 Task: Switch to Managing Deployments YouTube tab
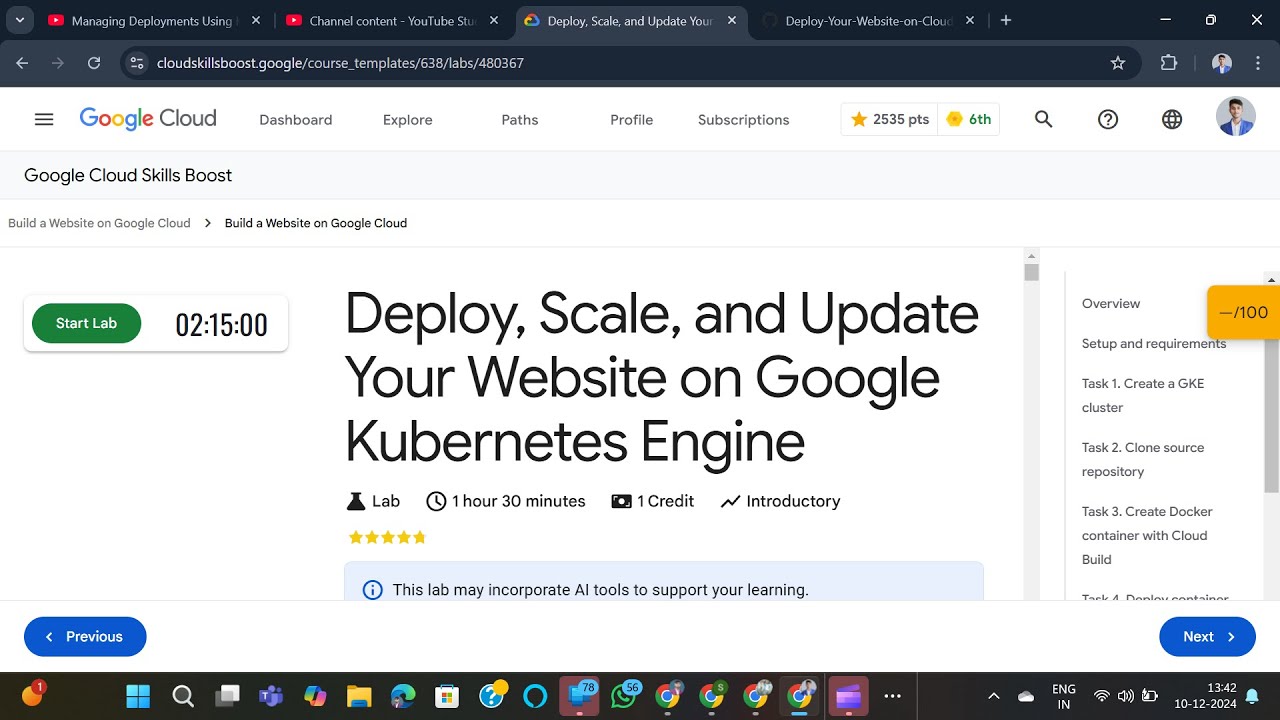pyautogui.click(x=153, y=20)
